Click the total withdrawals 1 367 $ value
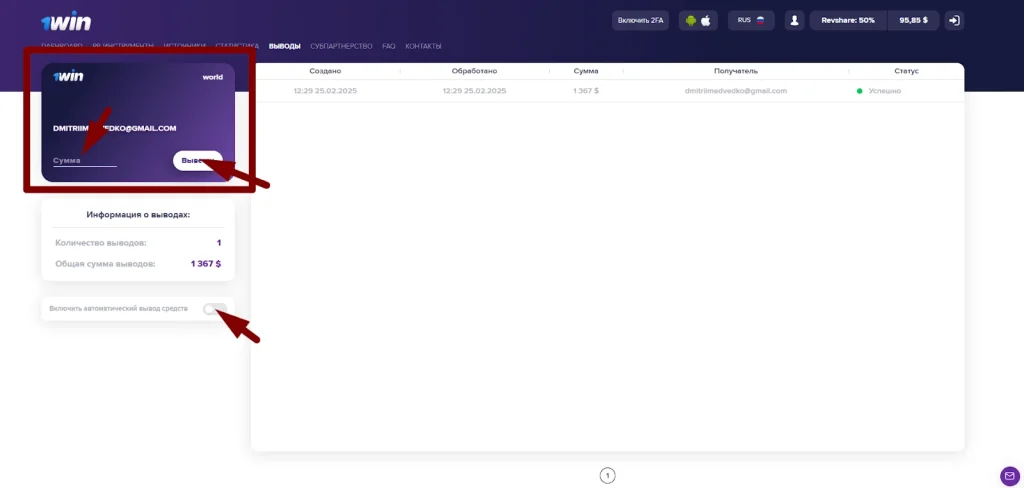The width and height of the screenshot is (1024, 488). click(206, 264)
